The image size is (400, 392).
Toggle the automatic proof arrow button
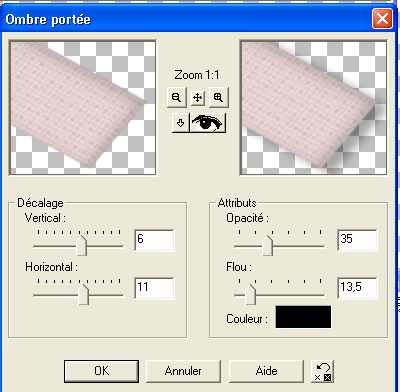pos(180,123)
